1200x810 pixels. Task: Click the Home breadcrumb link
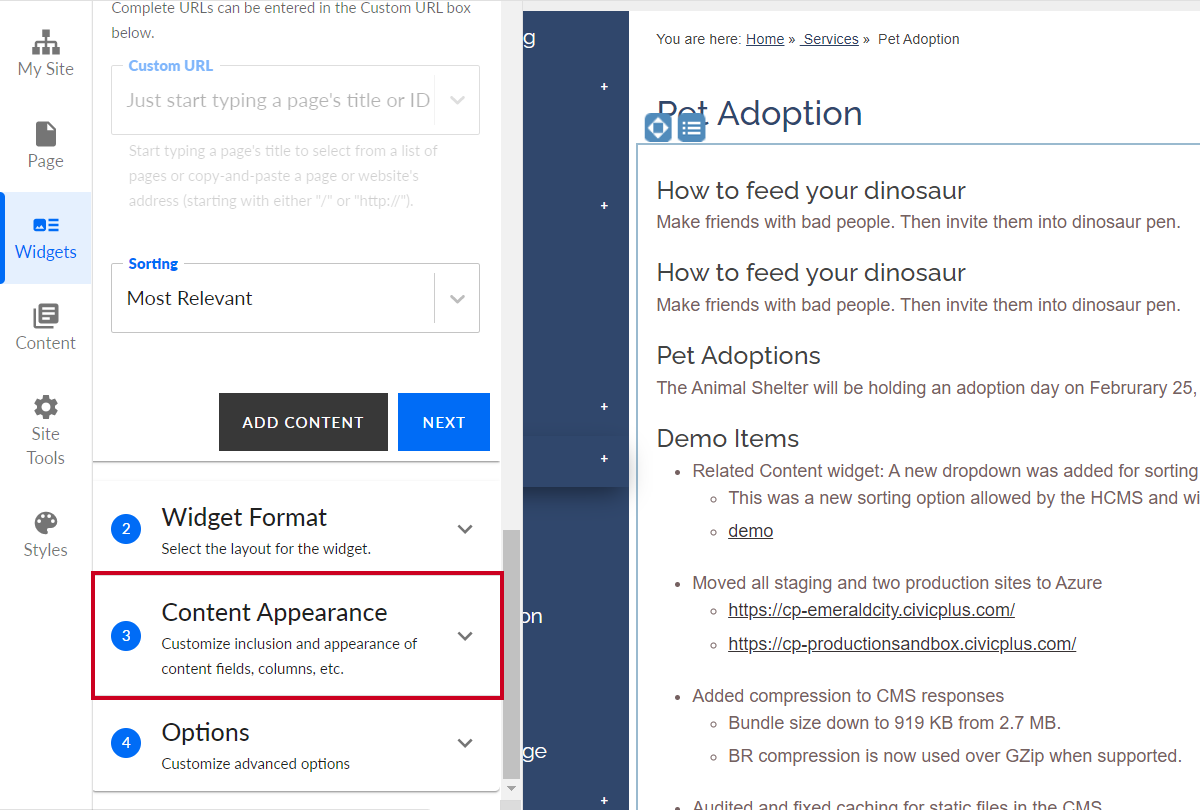pos(765,39)
